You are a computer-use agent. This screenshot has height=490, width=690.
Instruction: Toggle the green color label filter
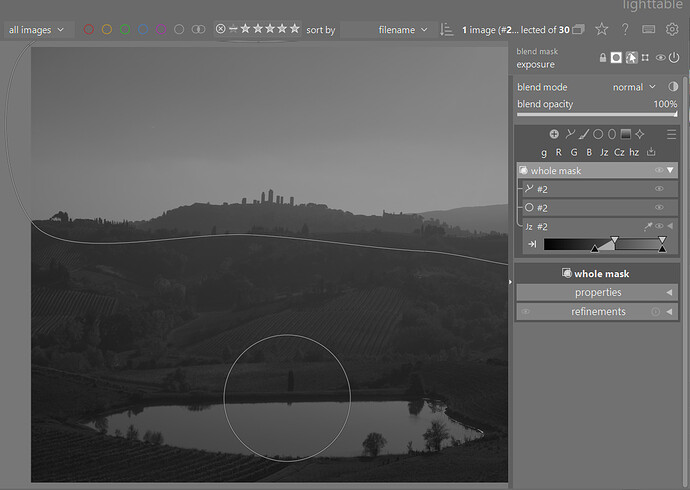point(125,29)
